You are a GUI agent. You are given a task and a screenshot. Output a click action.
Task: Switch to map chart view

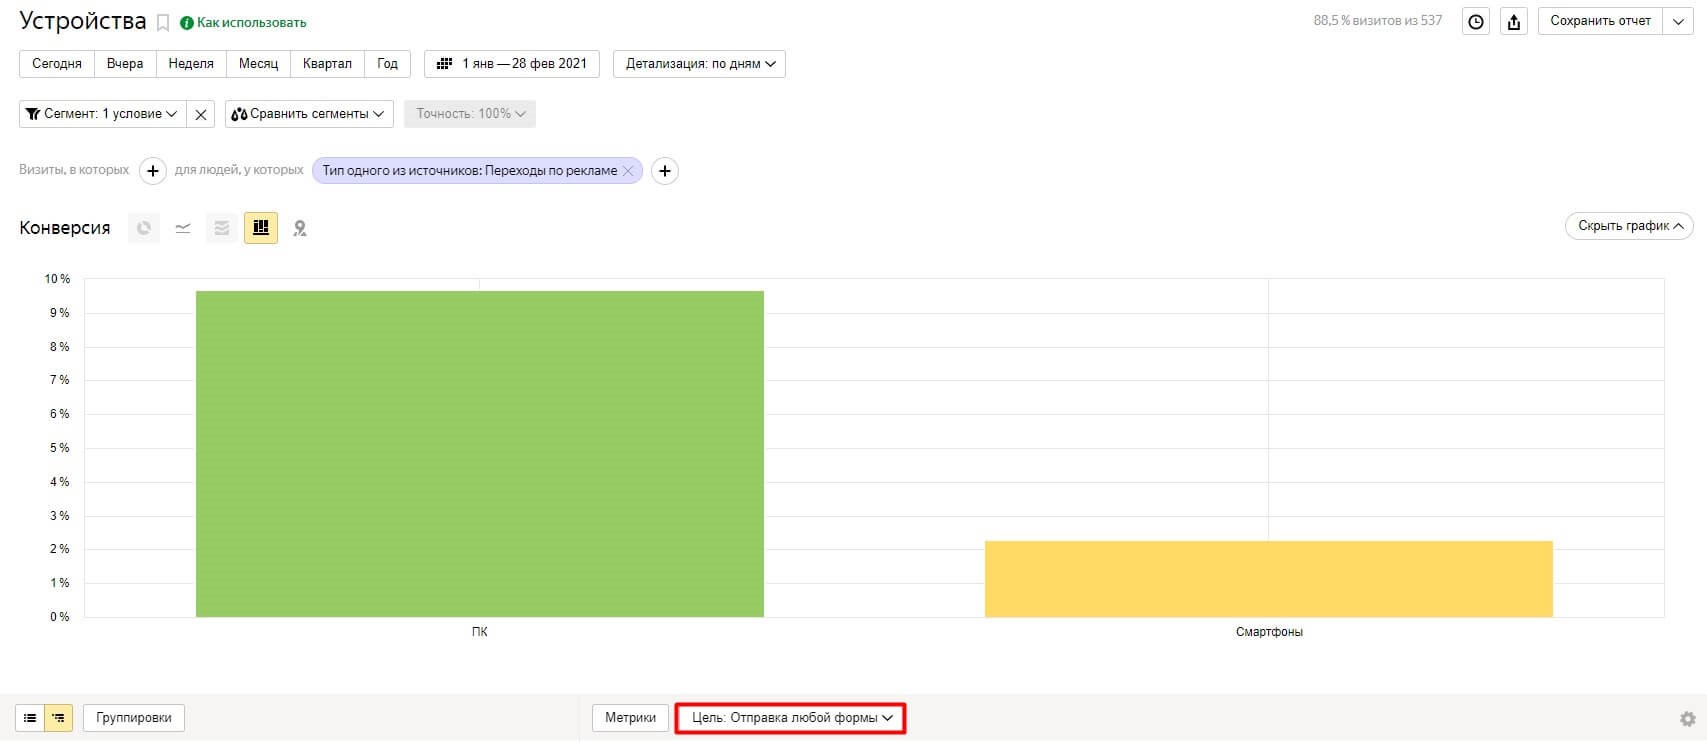[300, 228]
